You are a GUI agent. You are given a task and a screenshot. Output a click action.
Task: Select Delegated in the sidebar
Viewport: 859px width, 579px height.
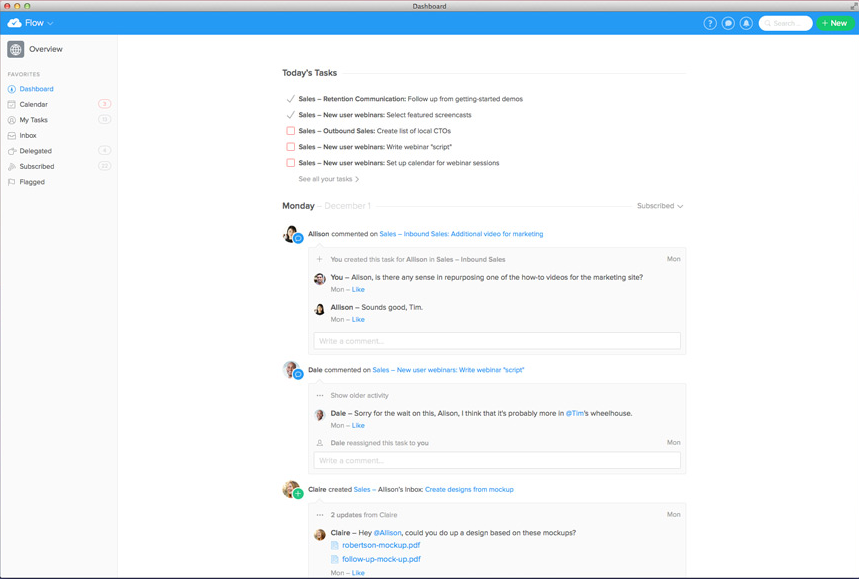[x=35, y=150]
